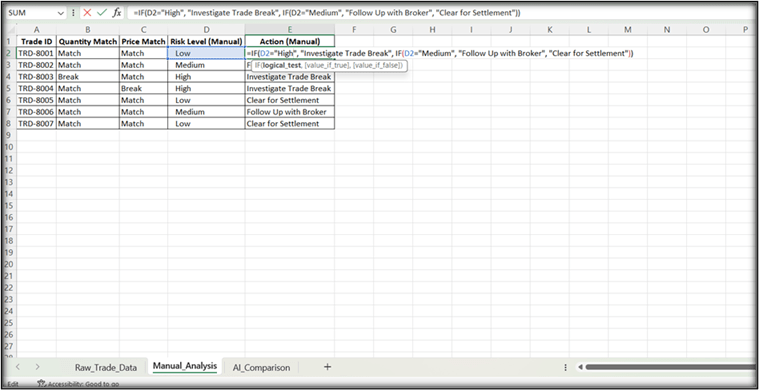Click the Risk Level (Manual) header cell
The width and height of the screenshot is (759, 390).
206,42
